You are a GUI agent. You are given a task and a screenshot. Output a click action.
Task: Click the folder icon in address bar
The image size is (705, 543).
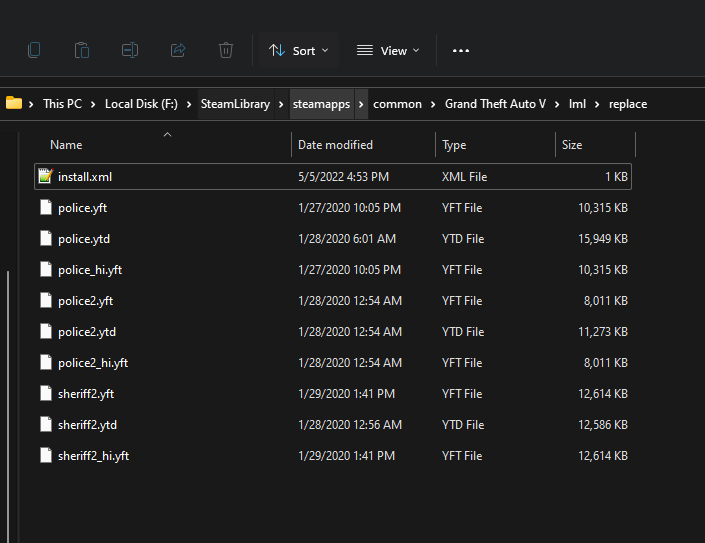pyautogui.click(x=14, y=103)
